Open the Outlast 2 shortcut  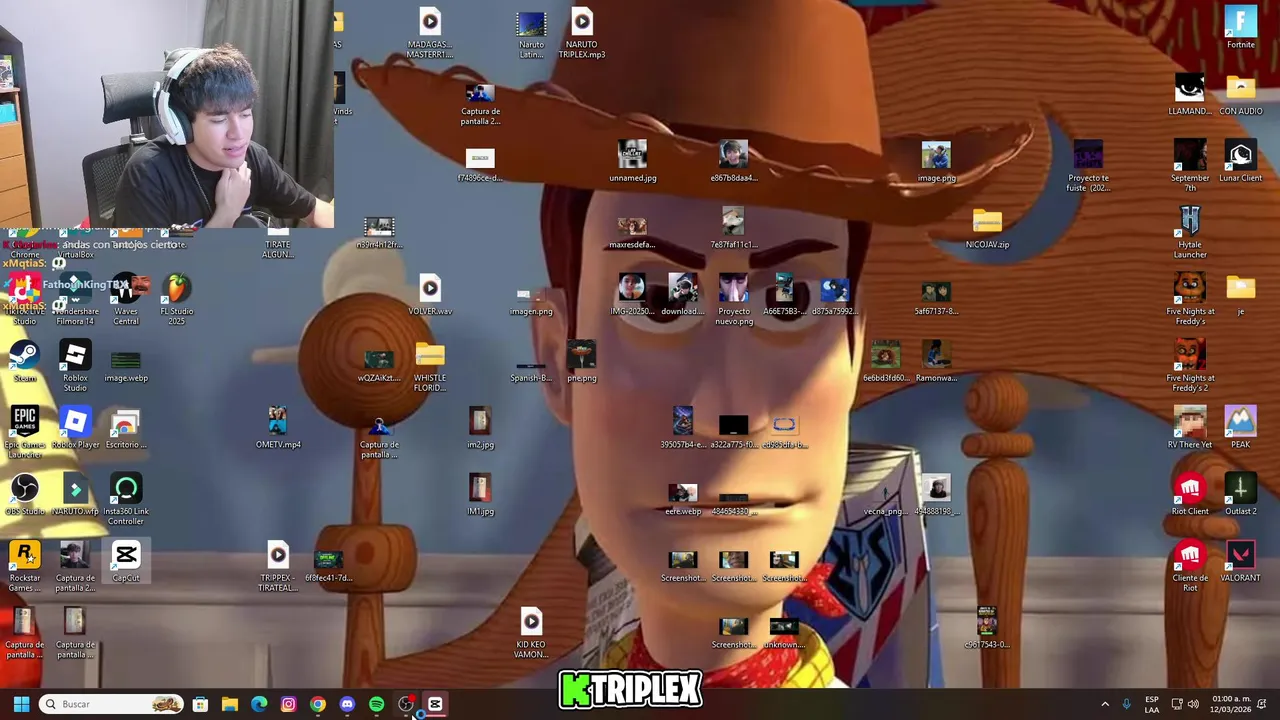pos(1240,495)
